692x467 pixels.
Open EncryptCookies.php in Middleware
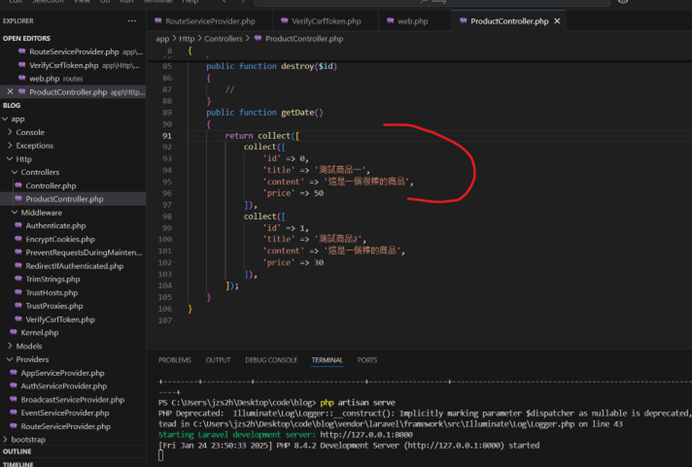(60, 239)
